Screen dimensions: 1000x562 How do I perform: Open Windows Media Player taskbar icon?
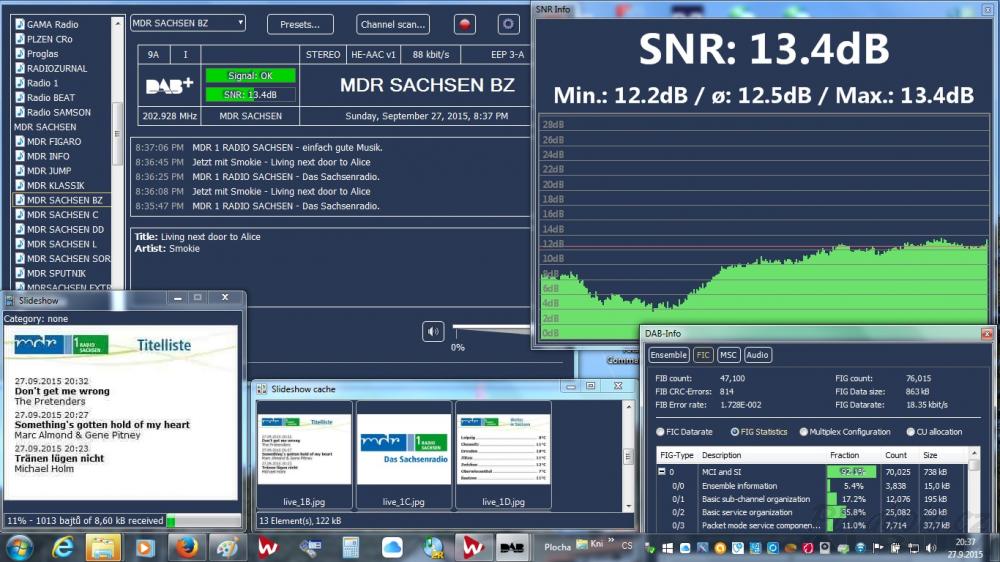[x=145, y=548]
